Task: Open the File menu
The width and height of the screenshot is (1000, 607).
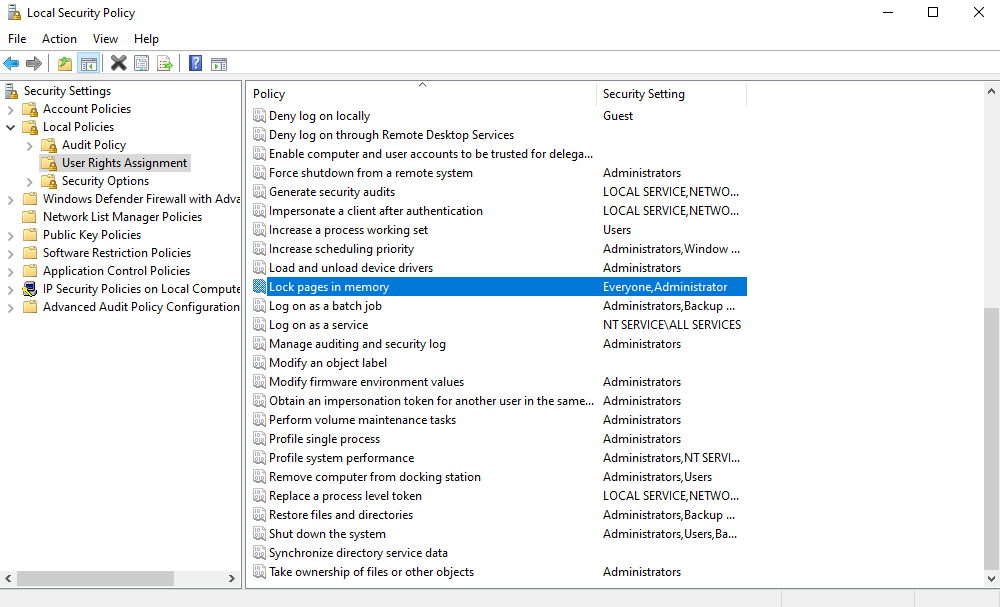Action: 17,39
